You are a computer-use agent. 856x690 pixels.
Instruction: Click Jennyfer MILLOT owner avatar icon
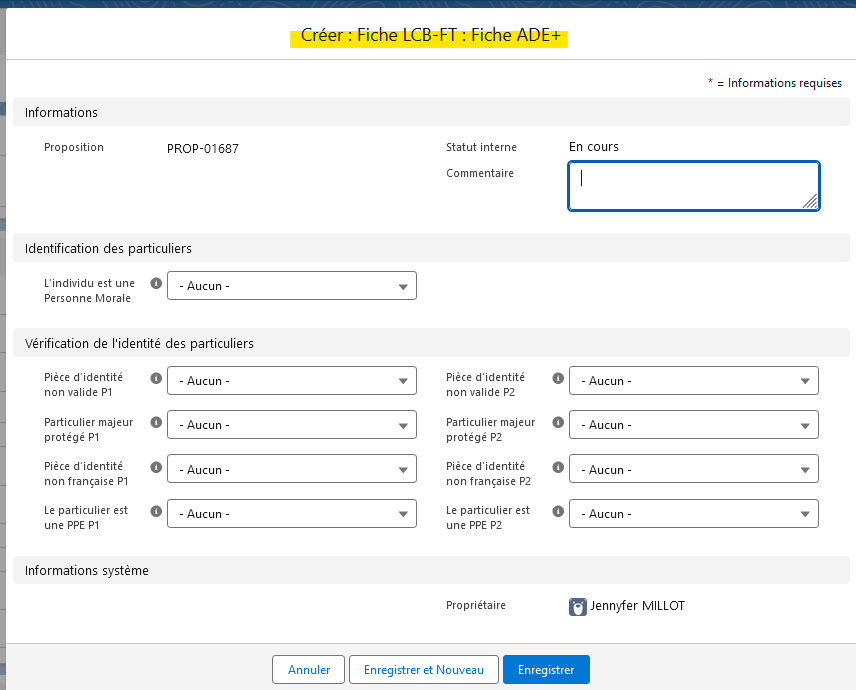coord(578,607)
